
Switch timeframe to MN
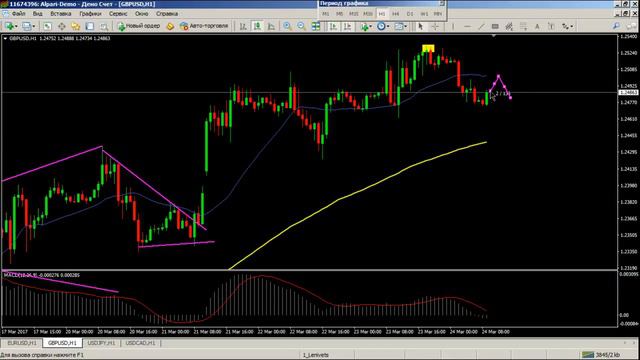438,13
